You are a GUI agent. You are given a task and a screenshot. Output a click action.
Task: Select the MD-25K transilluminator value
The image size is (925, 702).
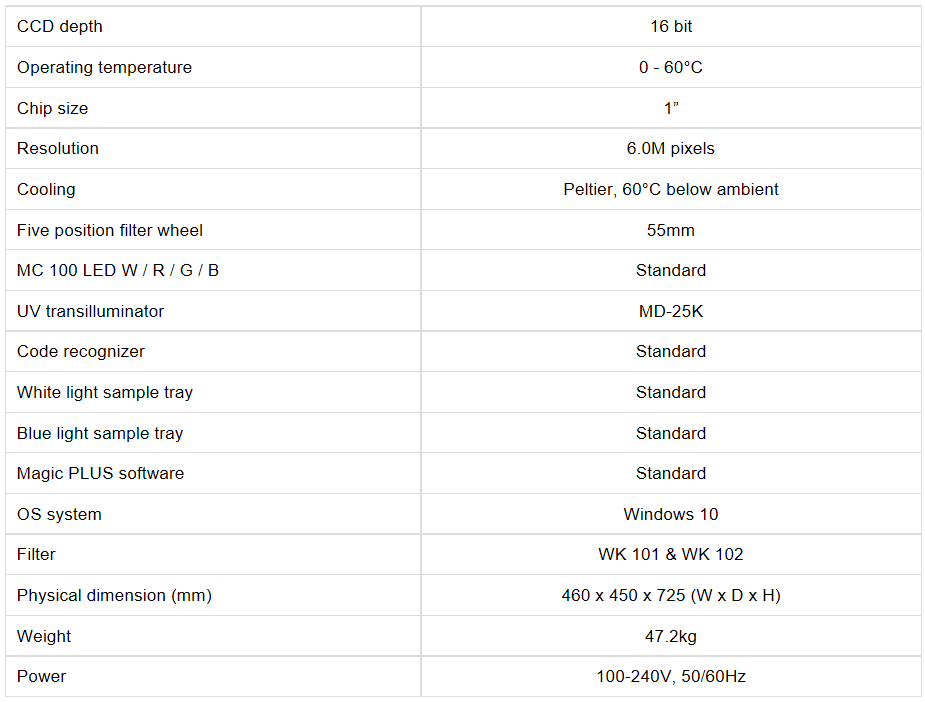[x=671, y=311]
